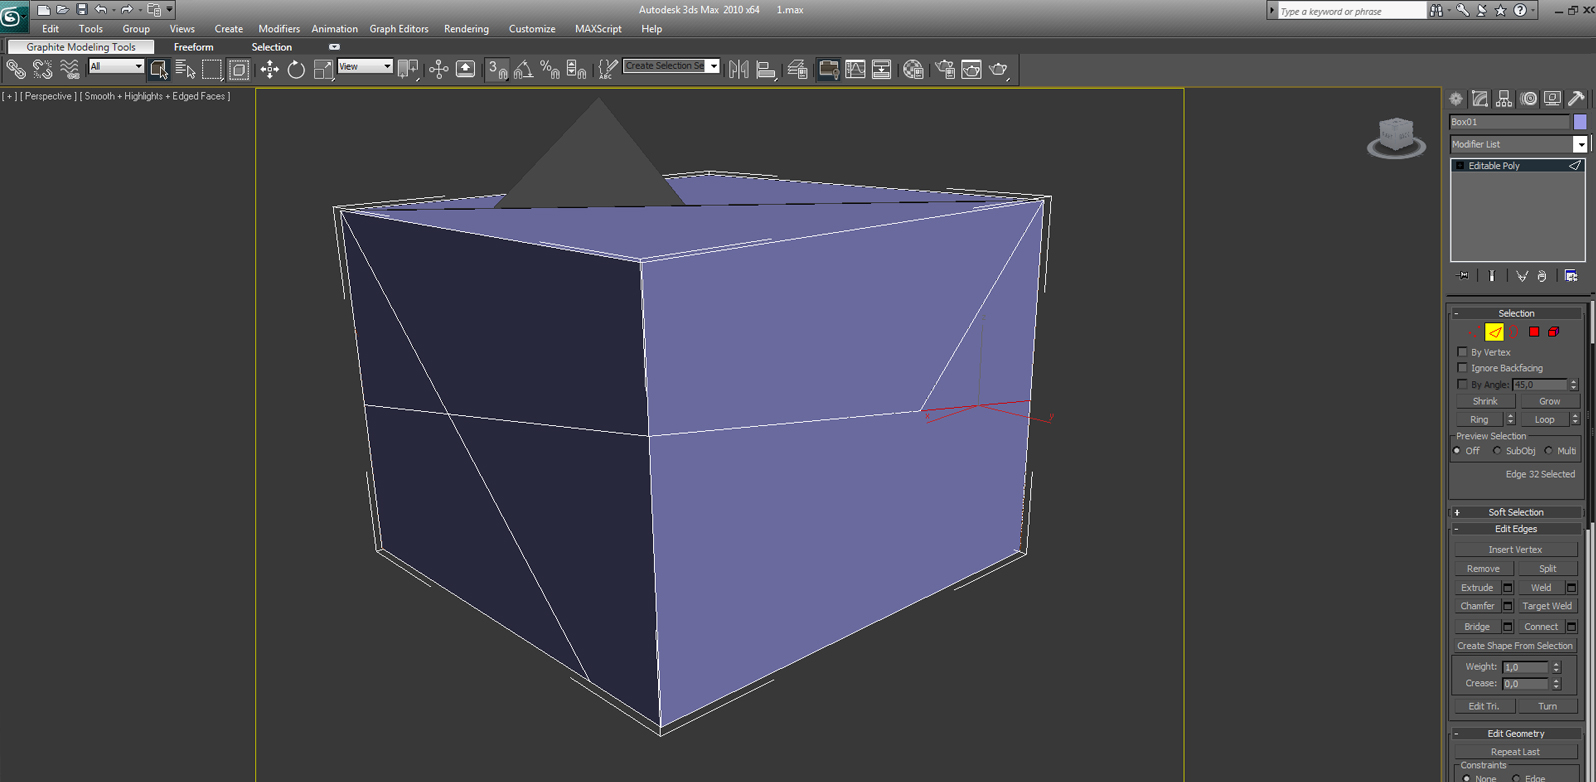The image size is (1596, 782).
Task: Open the Hierarchy command panel tab
Action: click(1504, 98)
